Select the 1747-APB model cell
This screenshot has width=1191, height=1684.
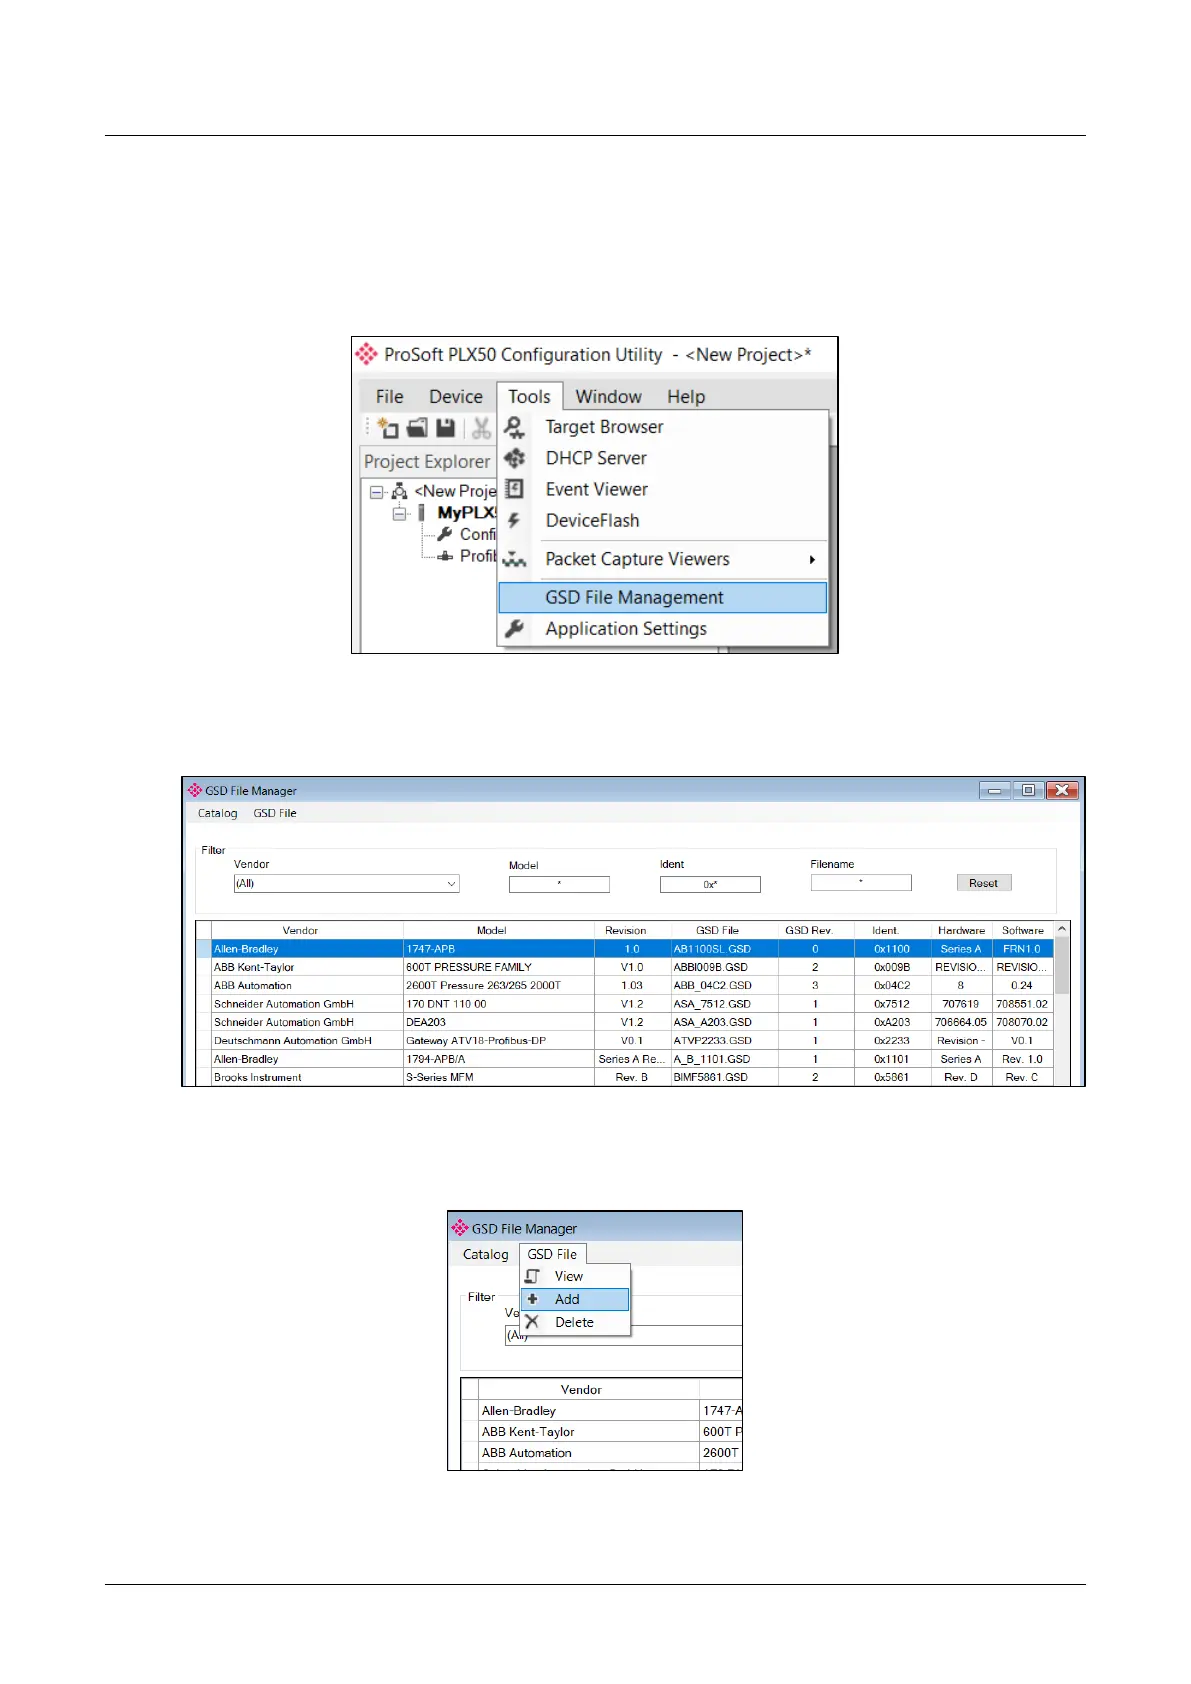(x=499, y=949)
